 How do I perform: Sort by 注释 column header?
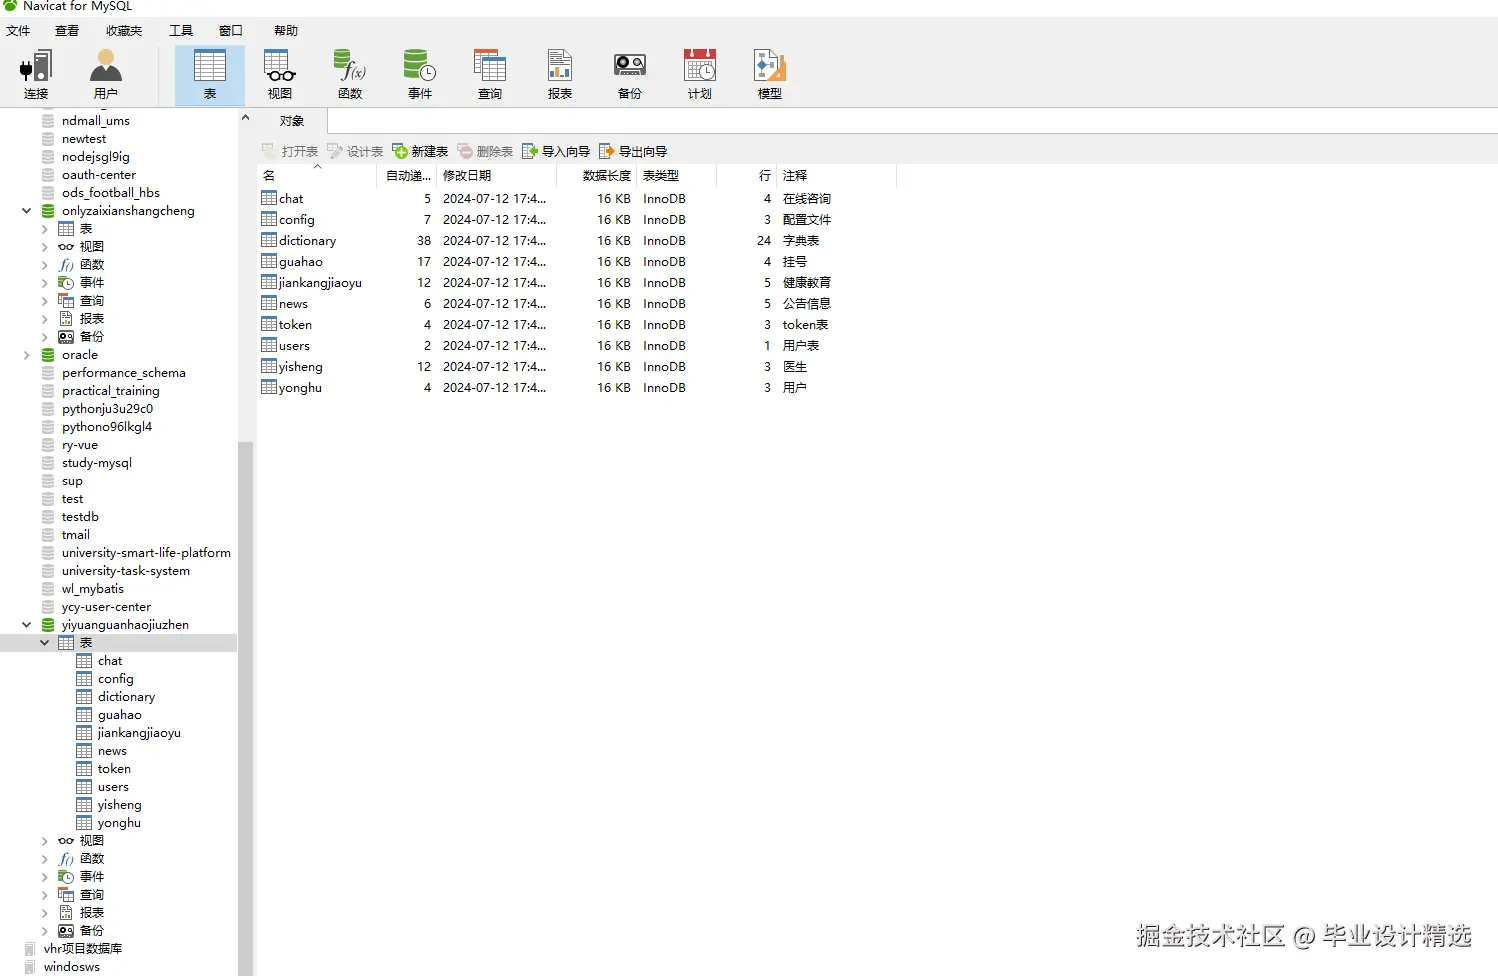coord(836,175)
